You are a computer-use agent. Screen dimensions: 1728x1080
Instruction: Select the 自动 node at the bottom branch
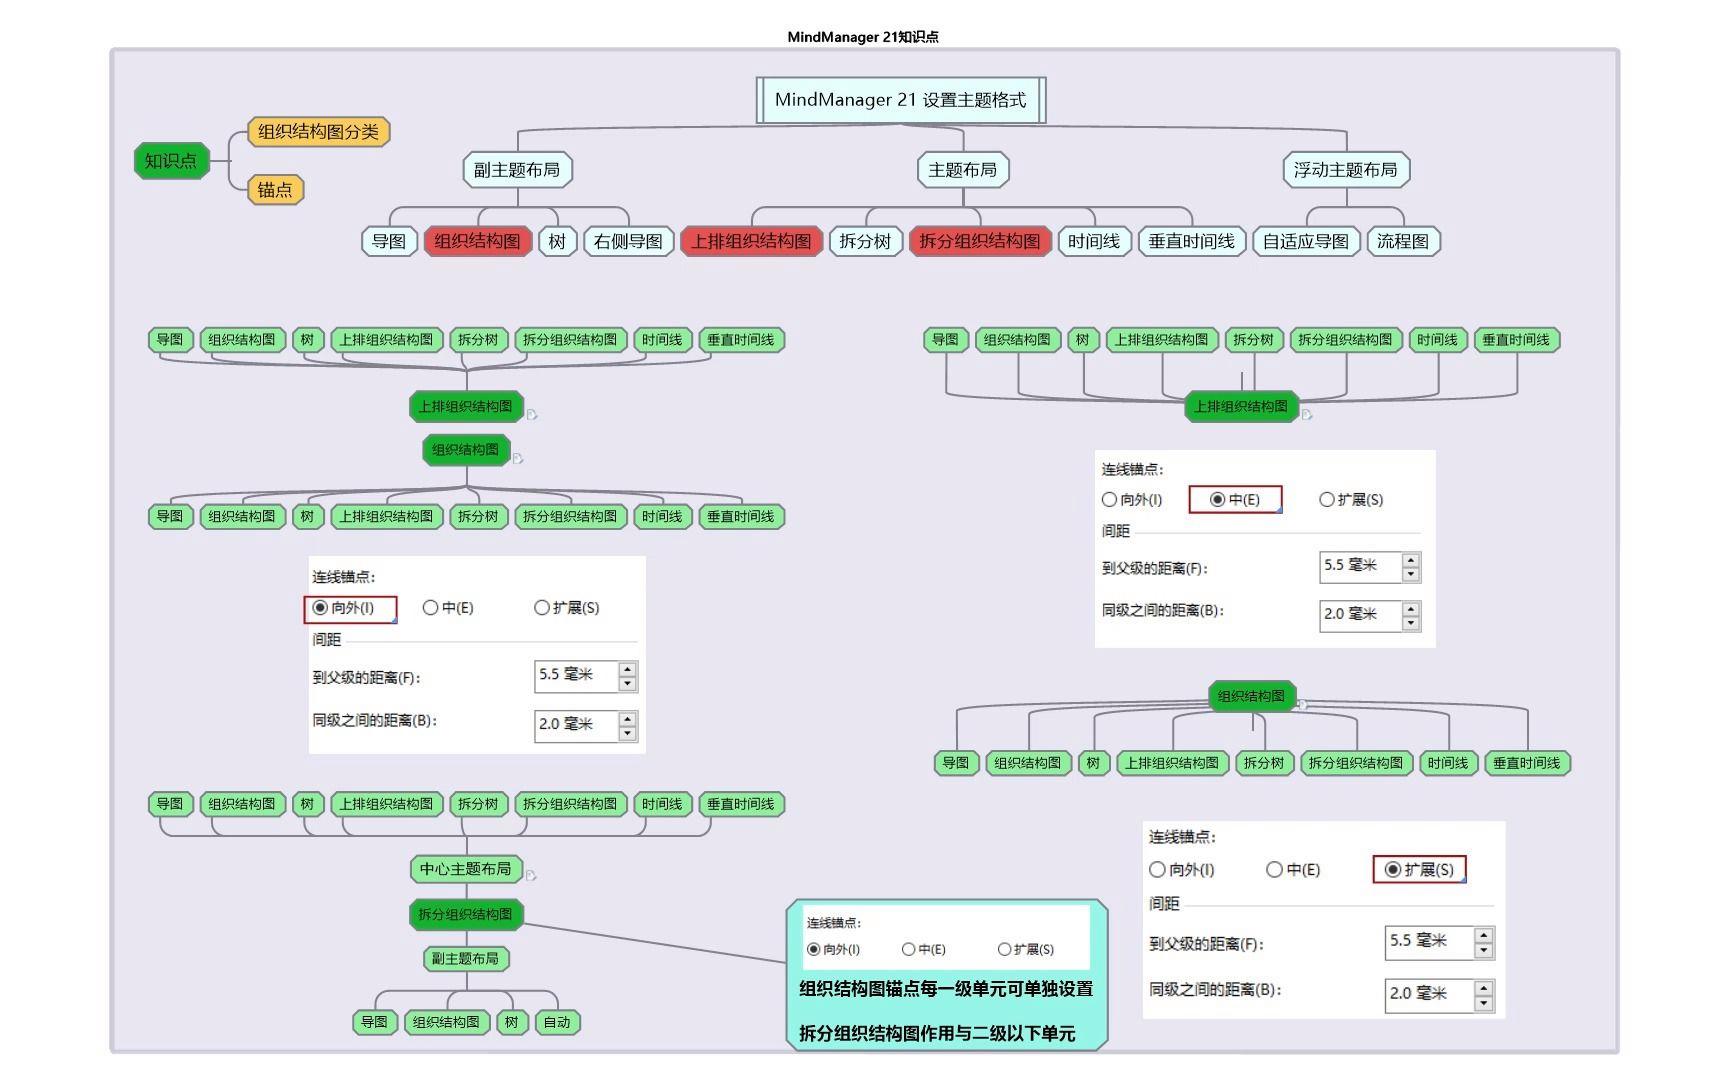coord(557,1021)
